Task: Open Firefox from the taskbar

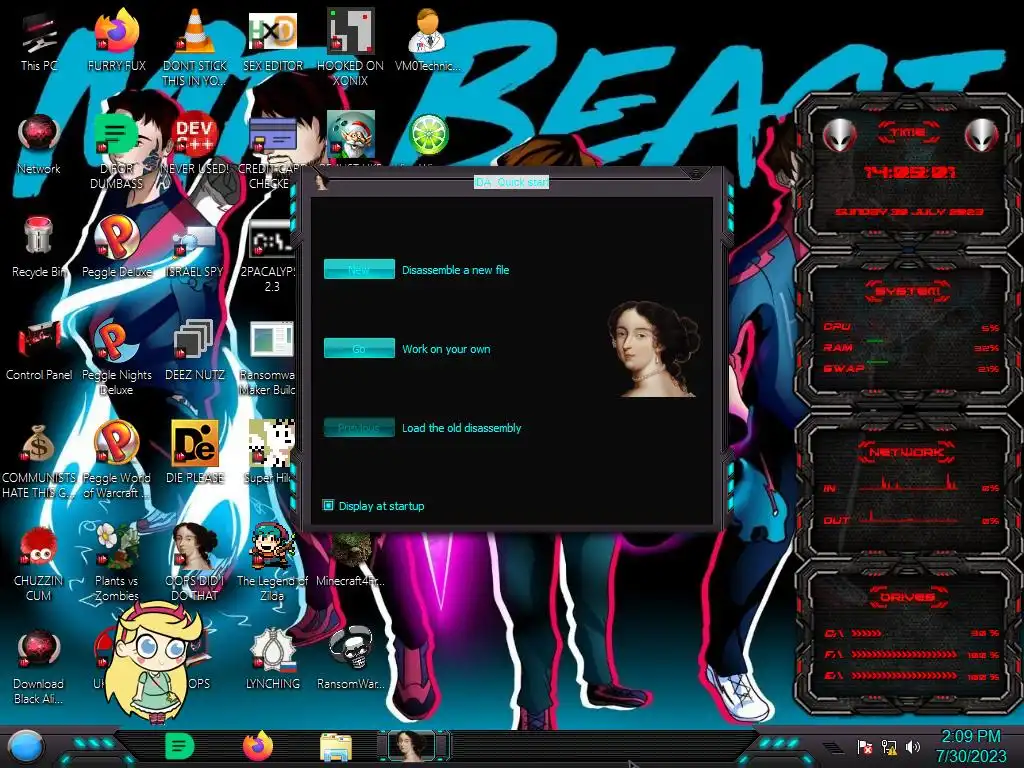Action: pos(258,746)
